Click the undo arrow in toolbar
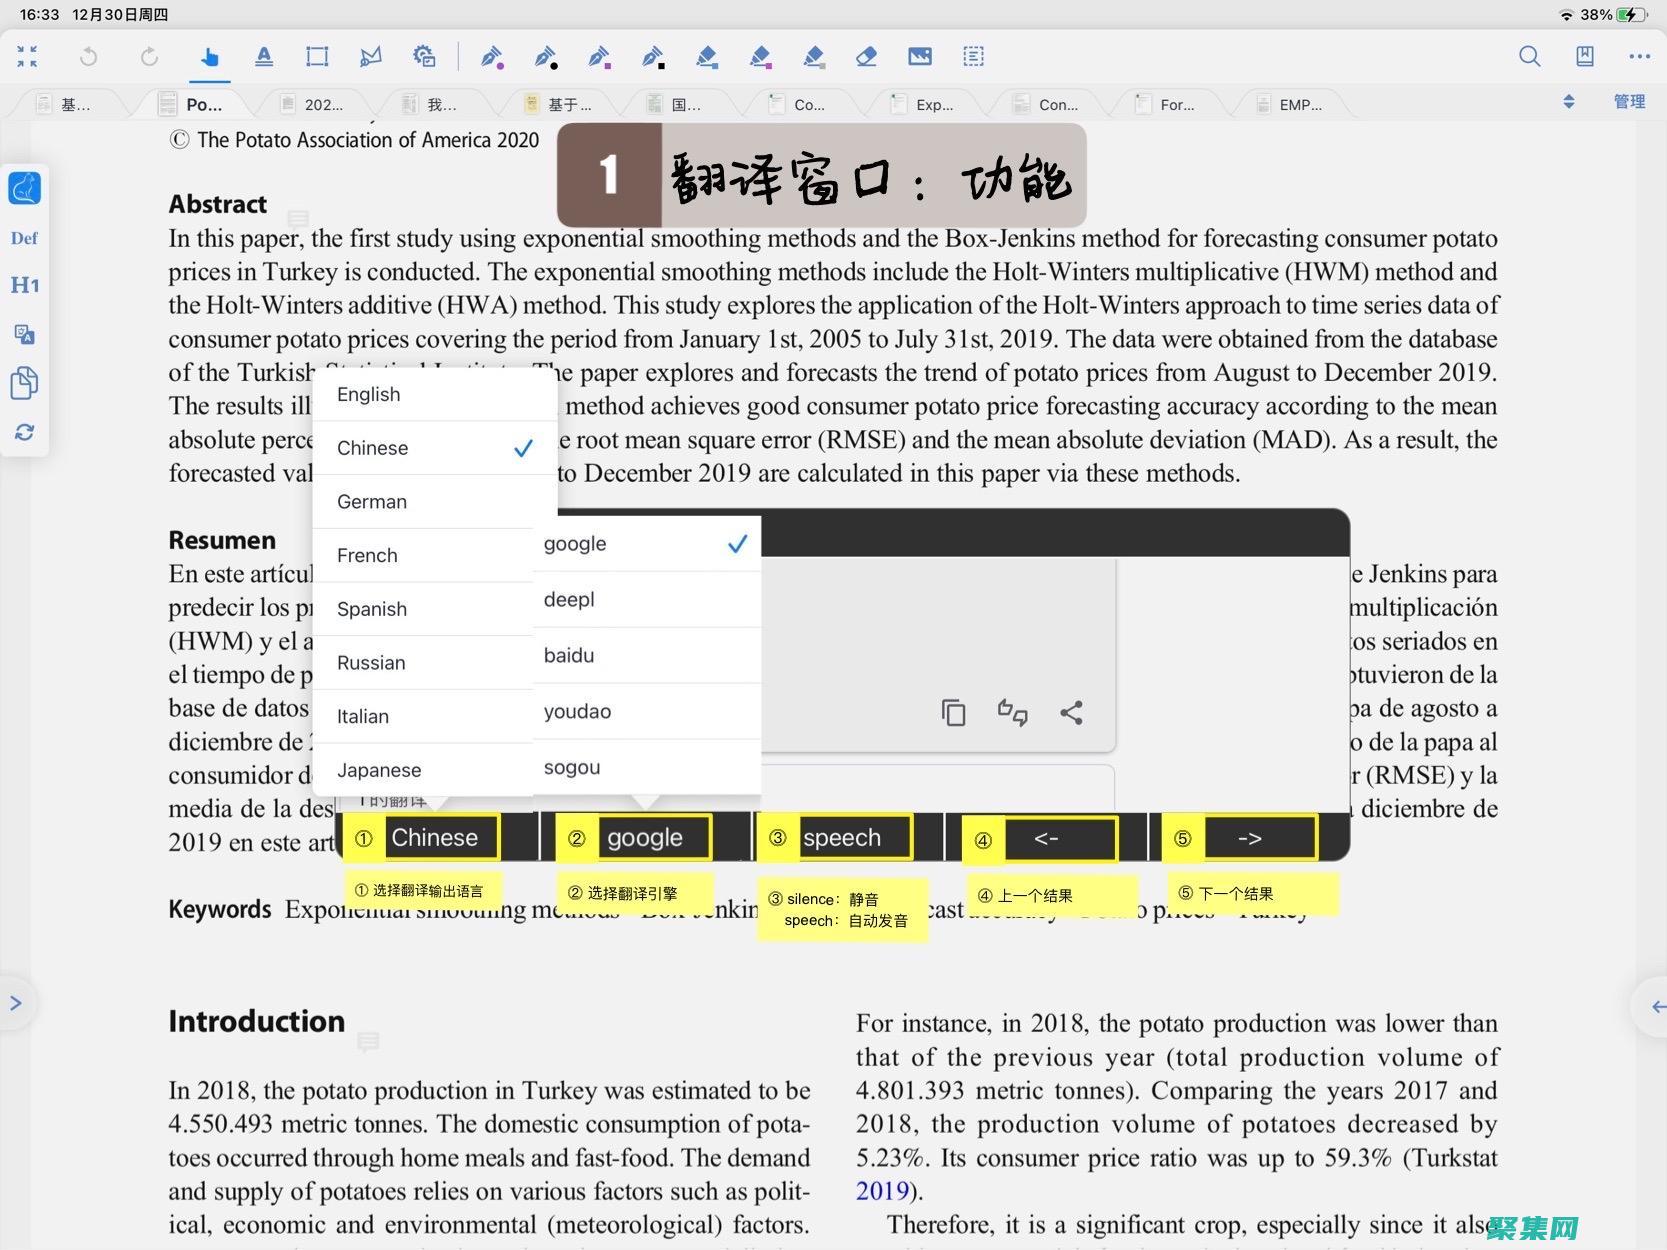The height and width of the screenshot is (1250, 1667). tap(89, 57)
